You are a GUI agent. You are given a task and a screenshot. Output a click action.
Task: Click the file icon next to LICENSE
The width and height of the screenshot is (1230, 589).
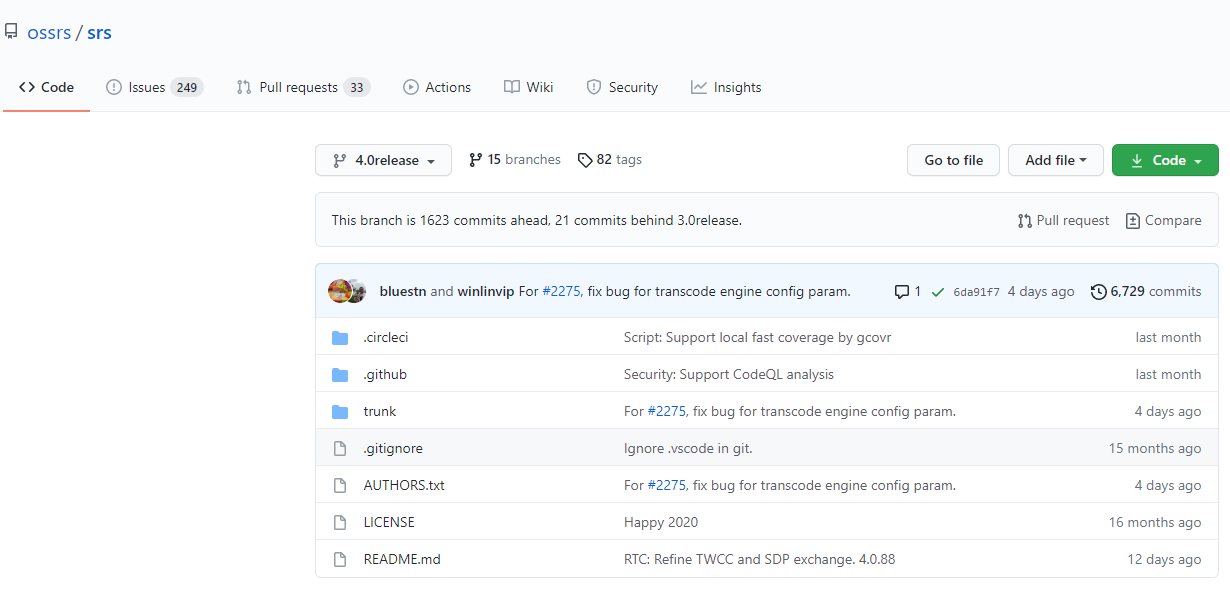point(340,523)
